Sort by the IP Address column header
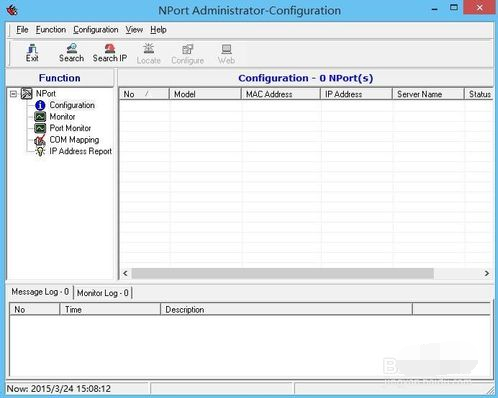 click(356, 94)
